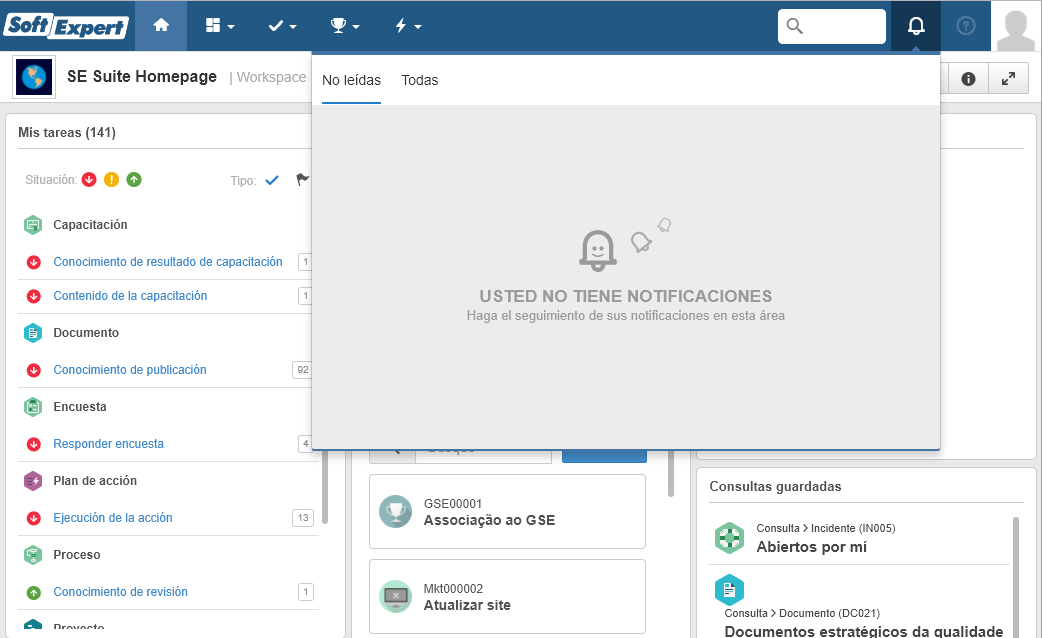Click the Consultas guardadas heading

pos(775,486)
